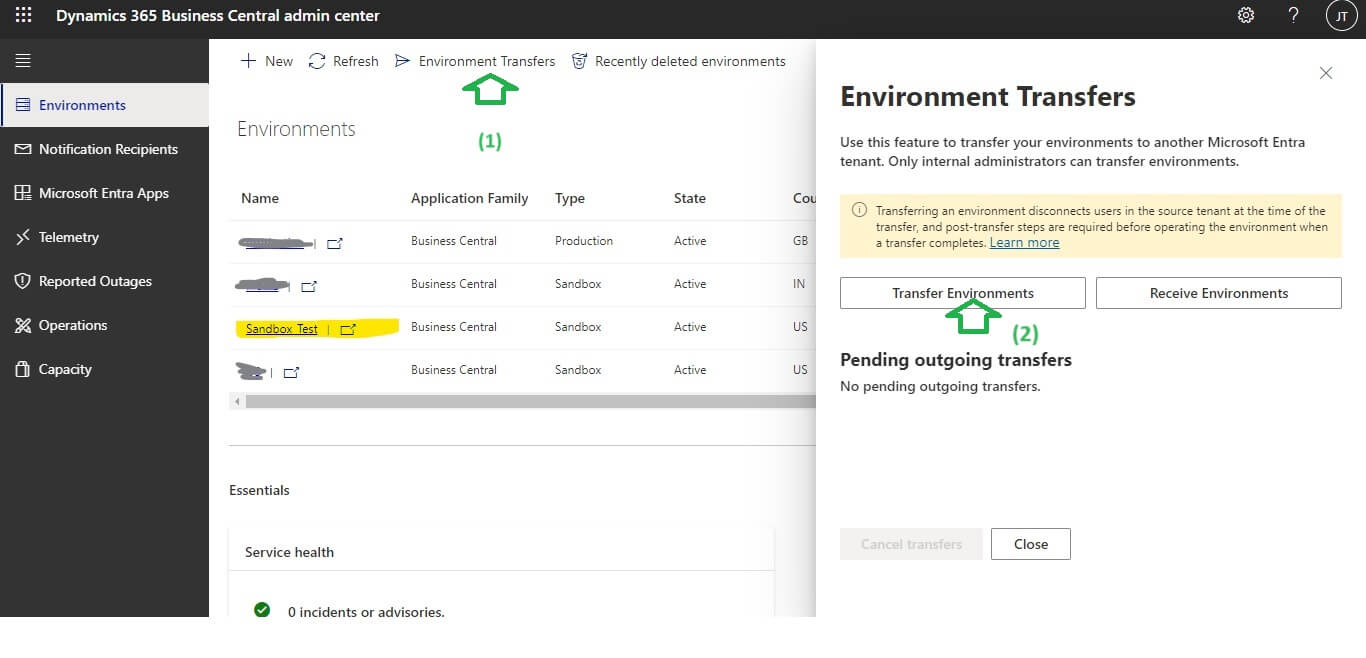Open the JT user account avatar
1366x658 pixels.
click(1341, 16)
